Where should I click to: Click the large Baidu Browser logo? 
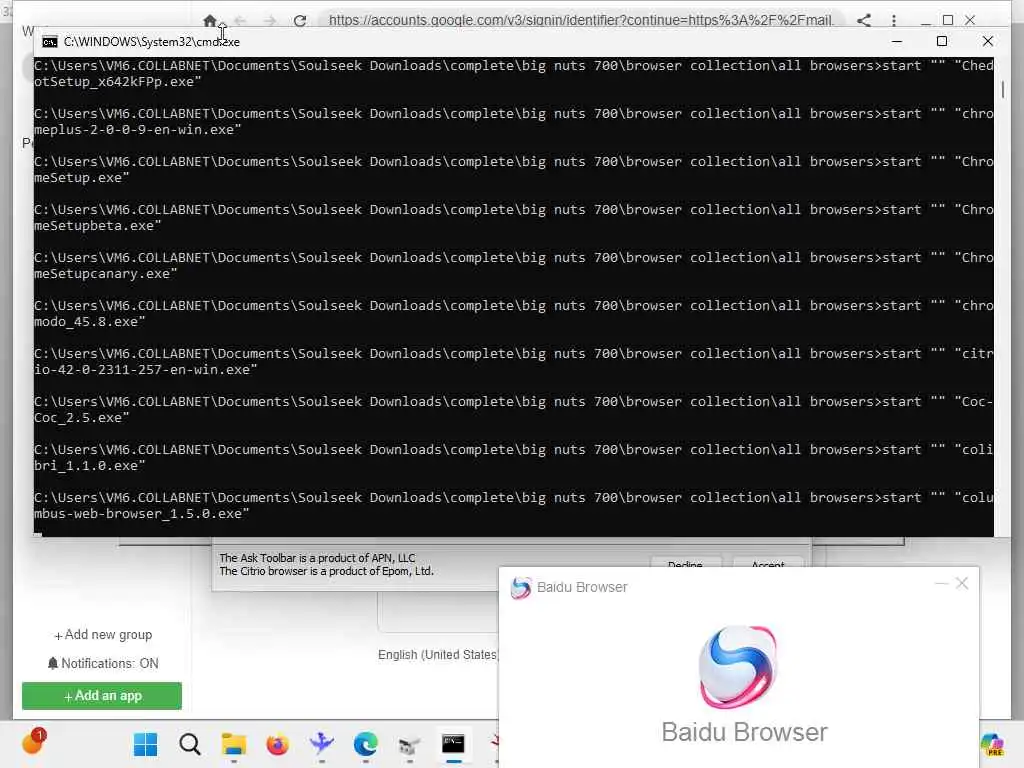[x=738, y=667]
